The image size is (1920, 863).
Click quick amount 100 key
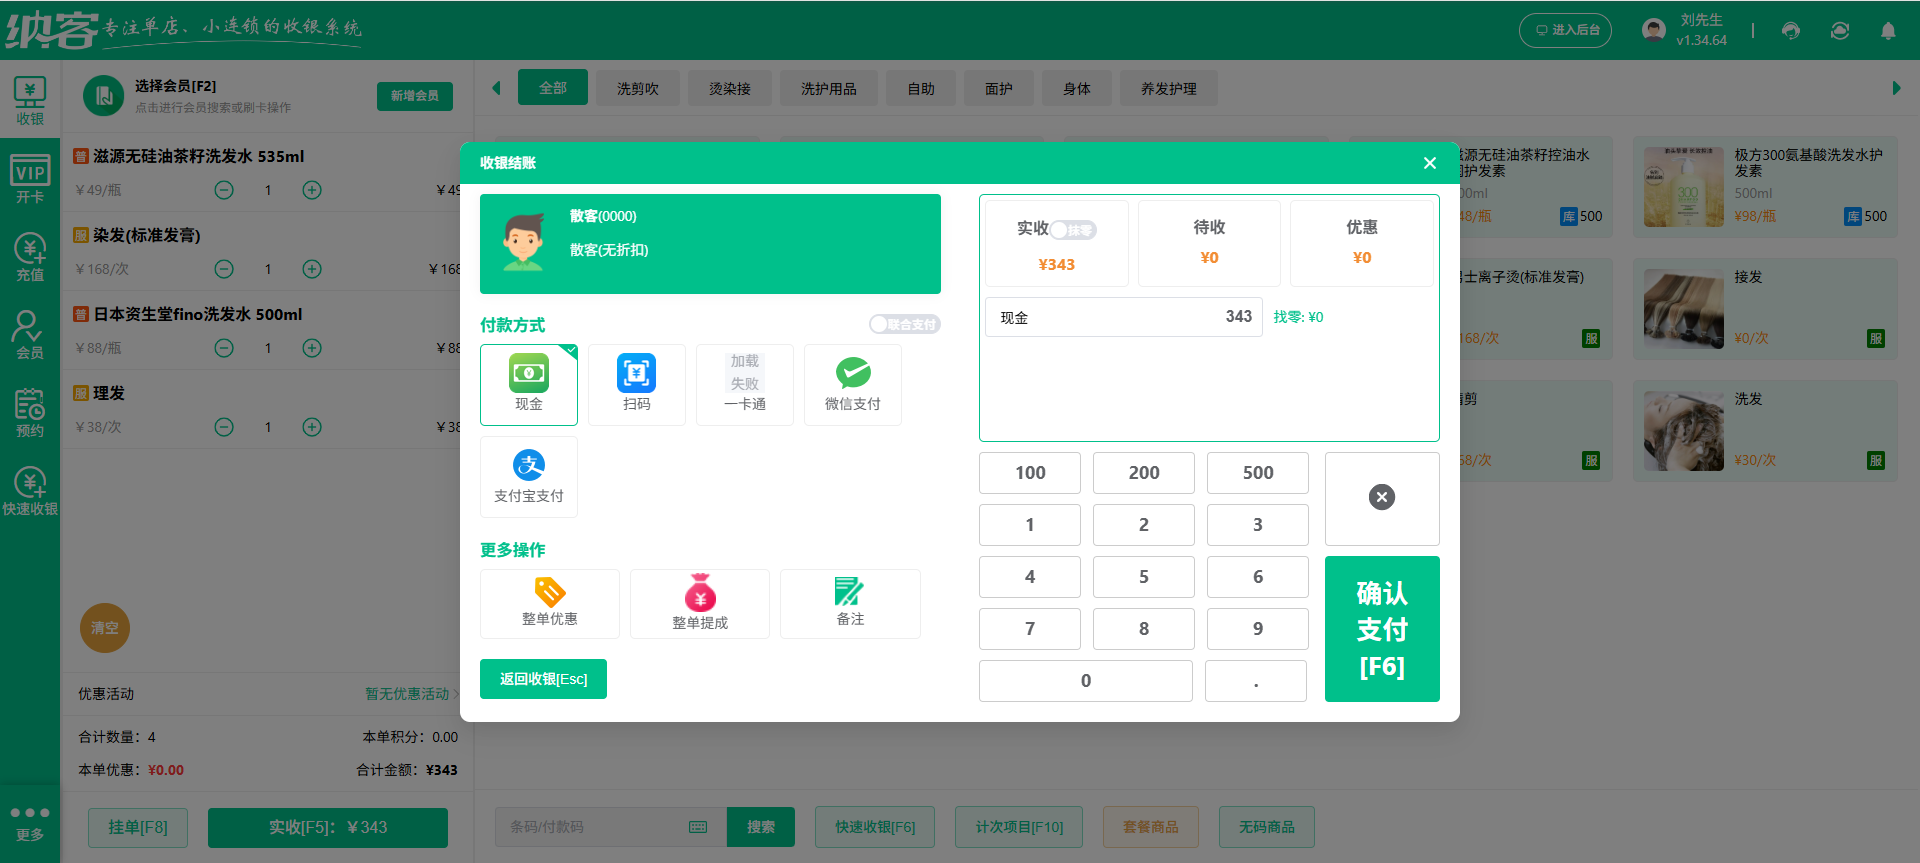(1030, 473)
